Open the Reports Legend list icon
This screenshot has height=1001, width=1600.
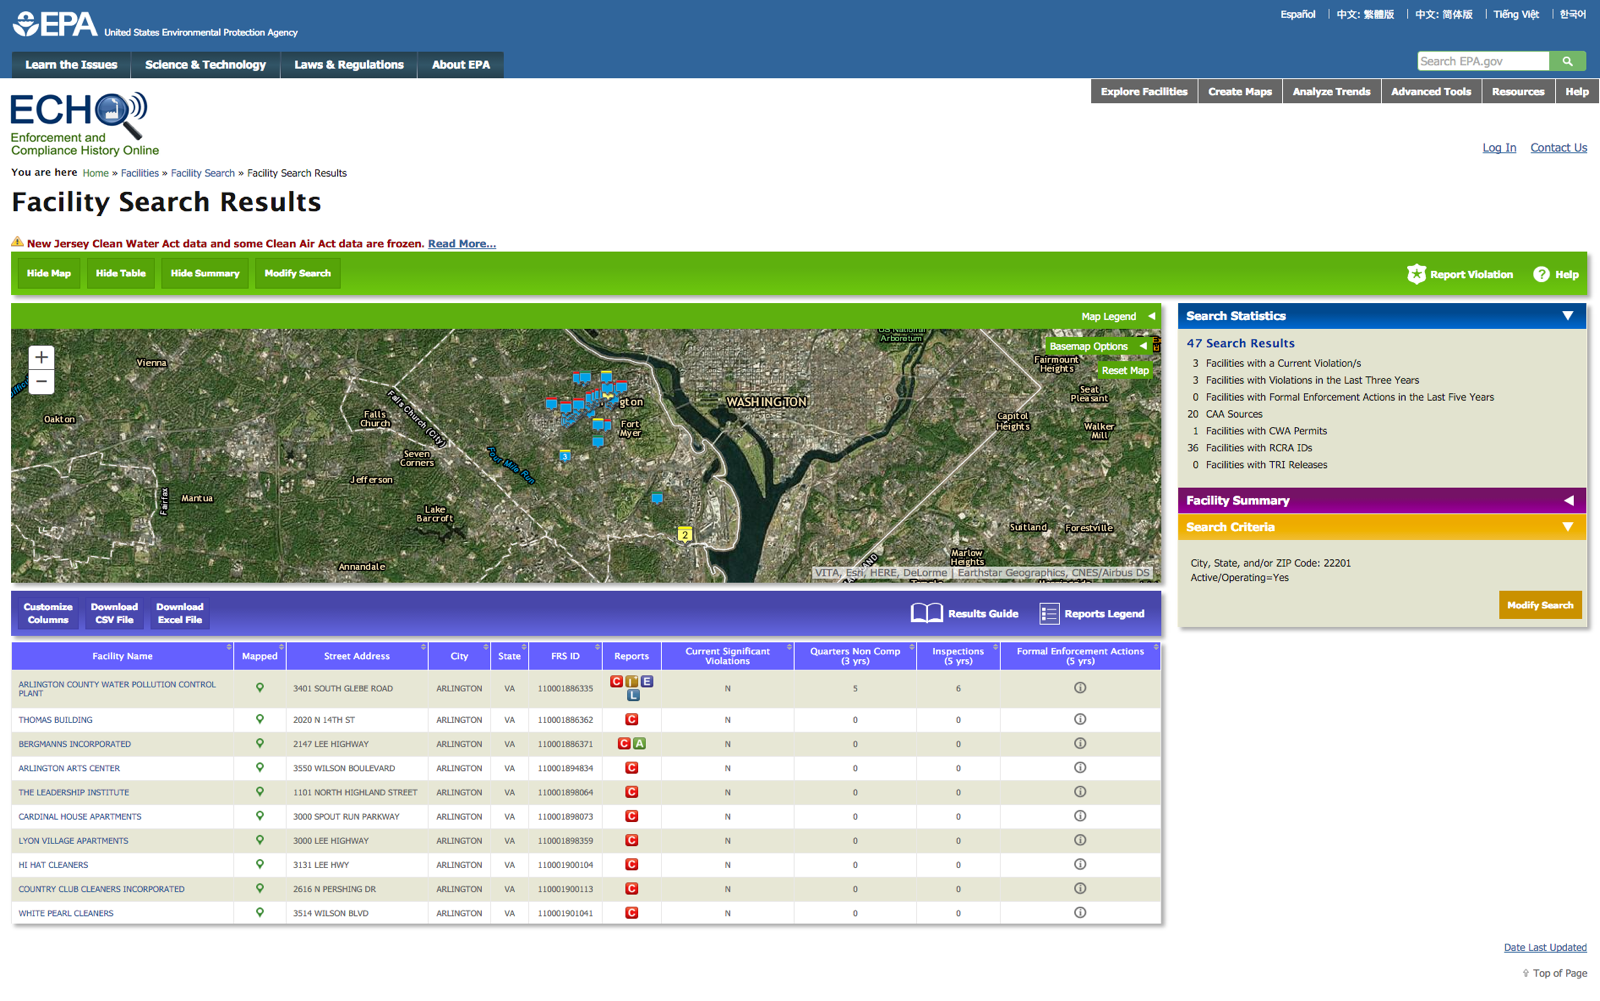[x=1048, y=614]
